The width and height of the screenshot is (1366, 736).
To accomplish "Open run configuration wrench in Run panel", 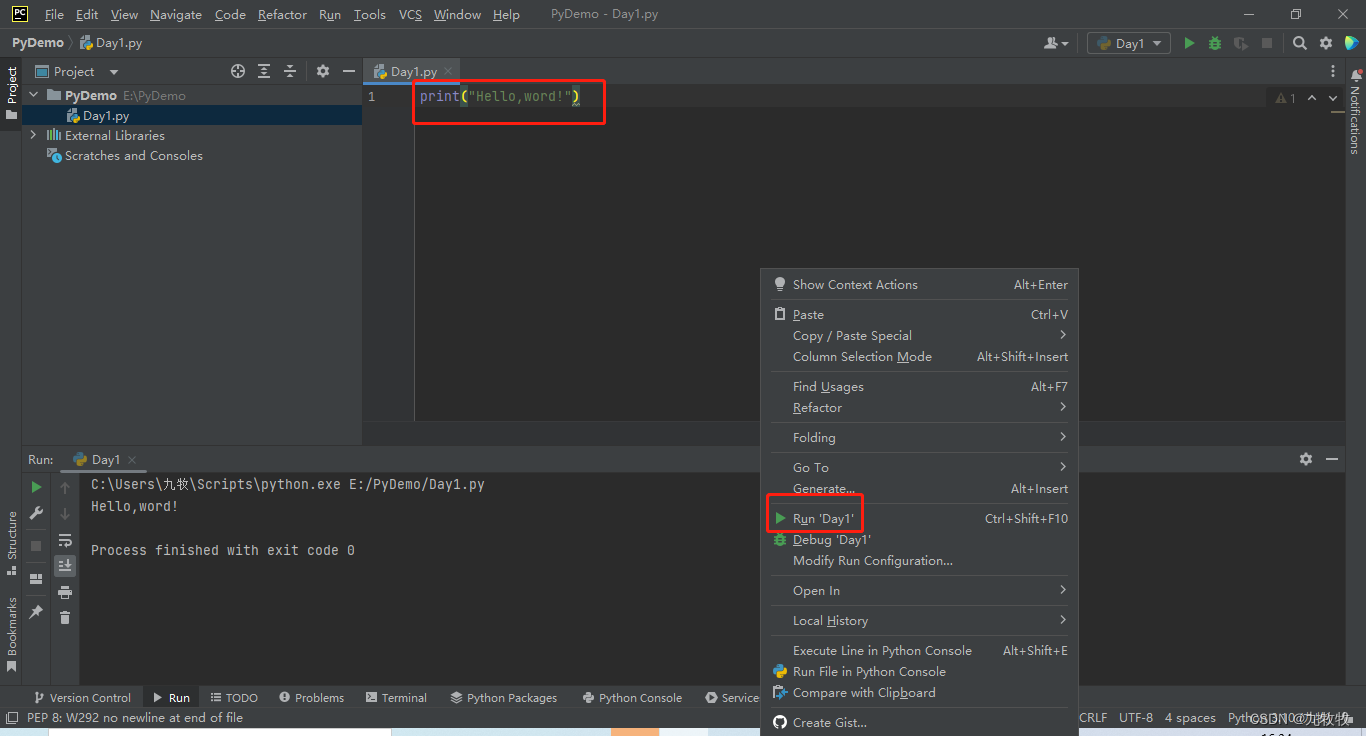I will (x=36, y=513).
